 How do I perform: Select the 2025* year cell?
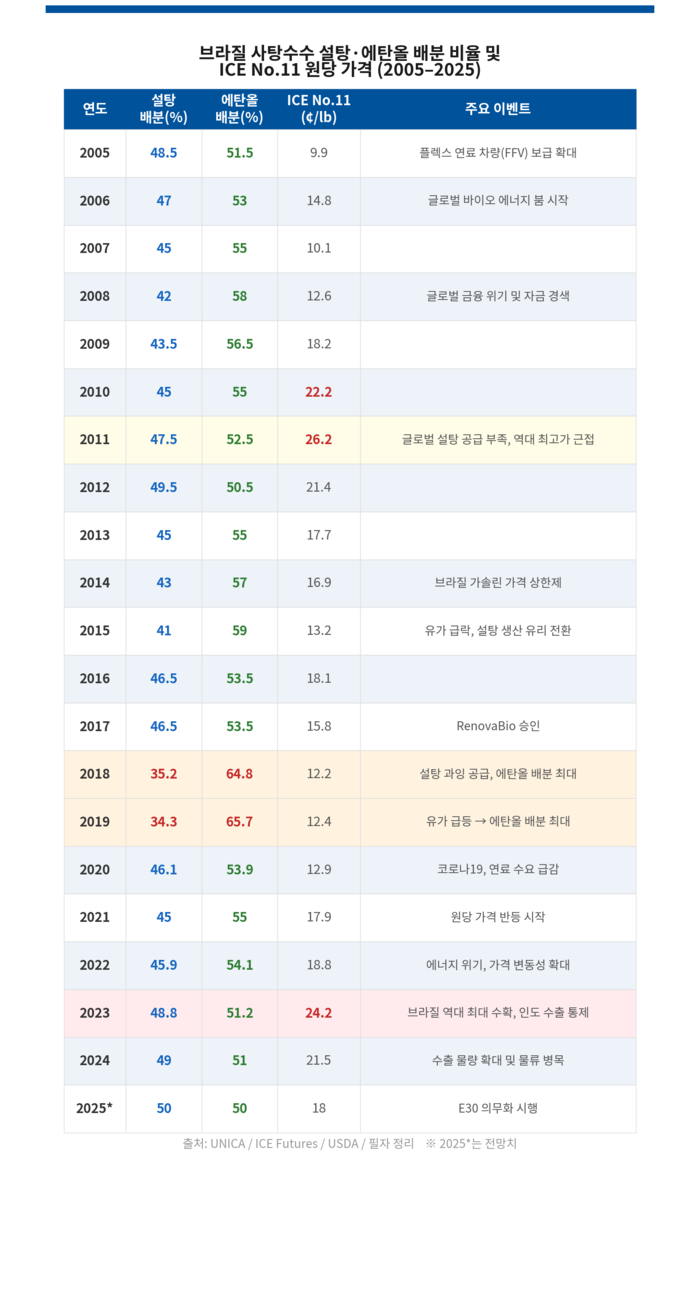click(95, 1108)
